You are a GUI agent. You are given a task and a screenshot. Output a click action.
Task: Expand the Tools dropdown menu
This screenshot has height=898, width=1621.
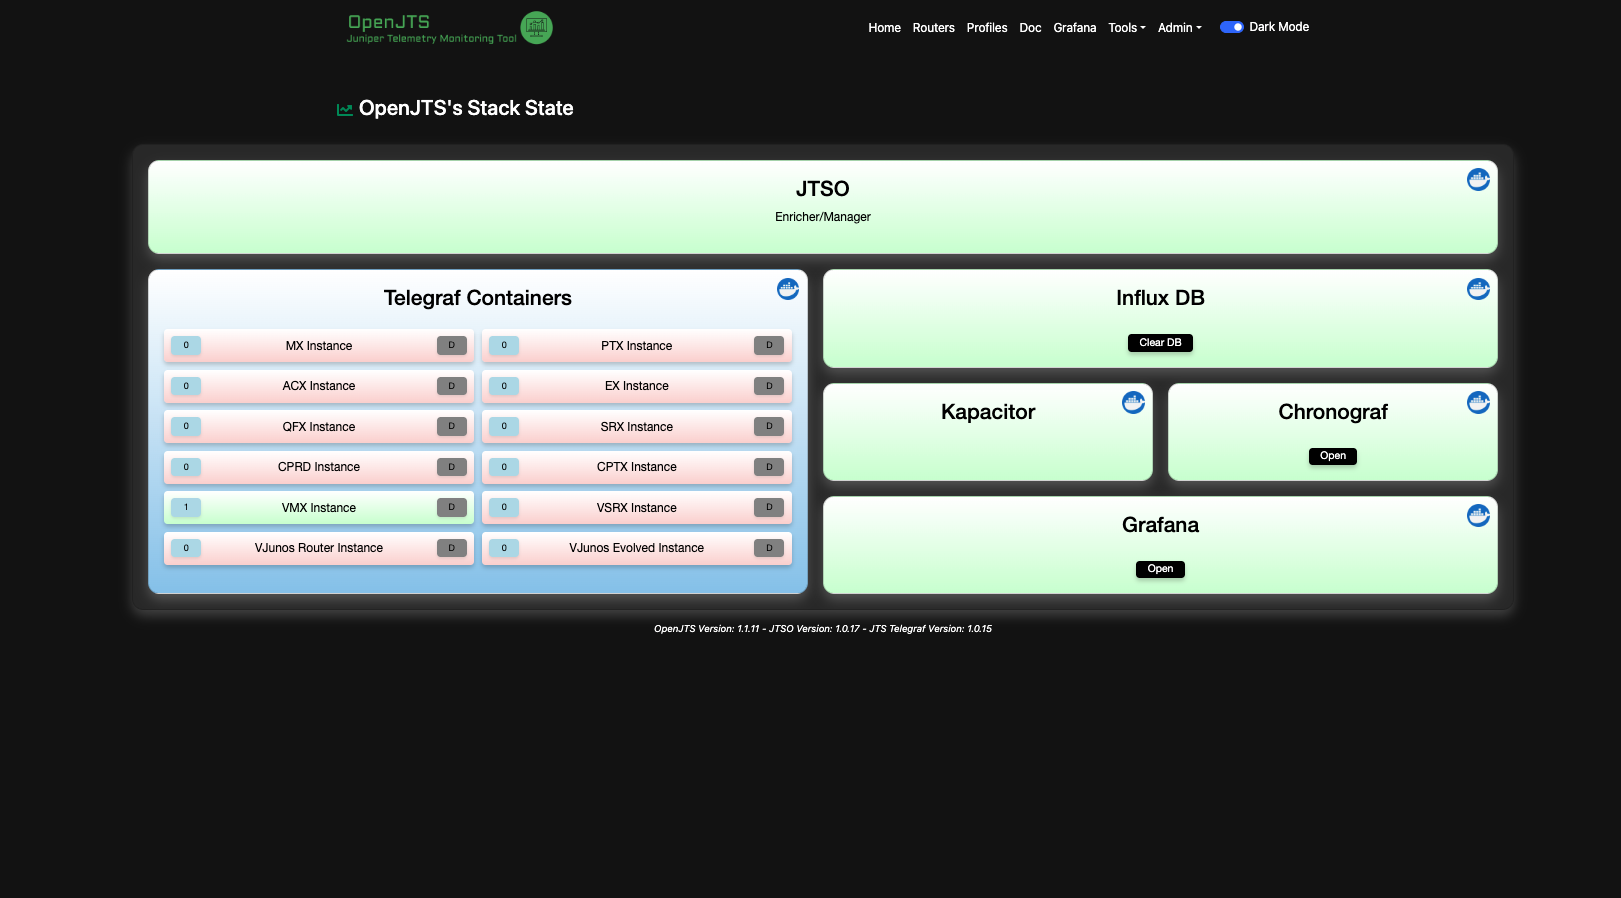point(1126,28)
